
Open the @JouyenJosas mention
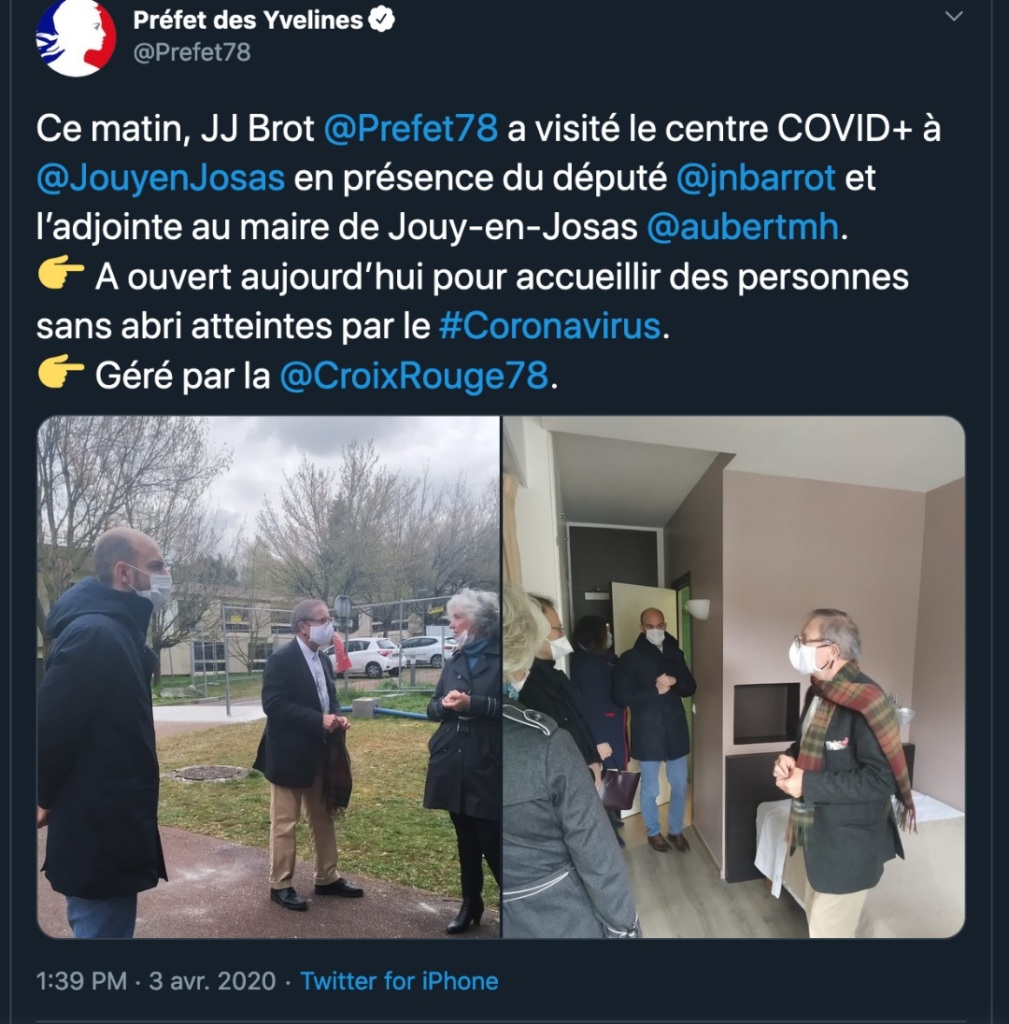tap(161, 178)
